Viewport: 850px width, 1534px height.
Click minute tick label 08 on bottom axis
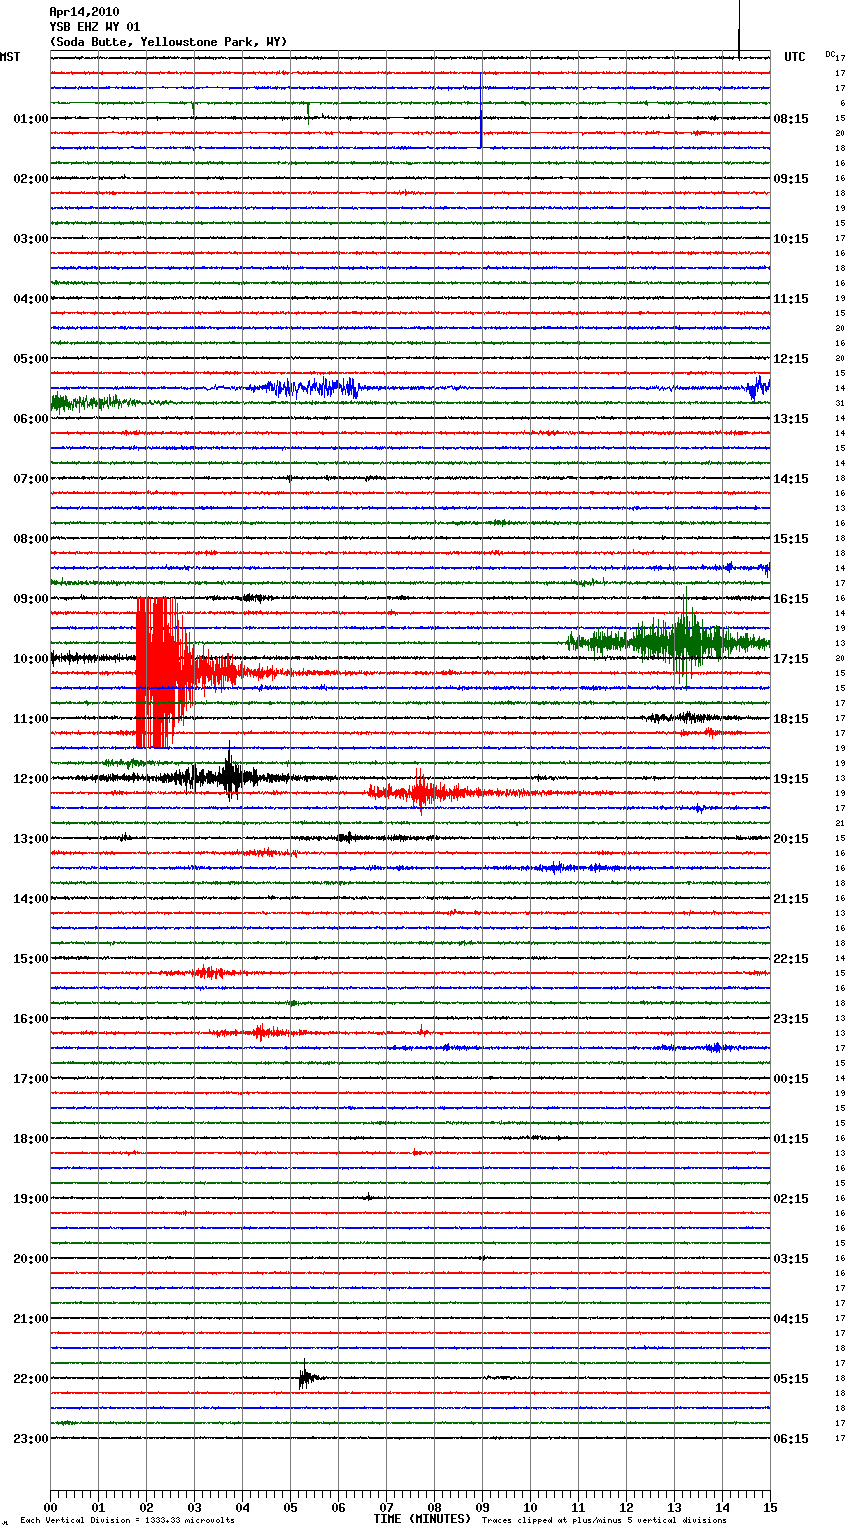(434, 1507)
